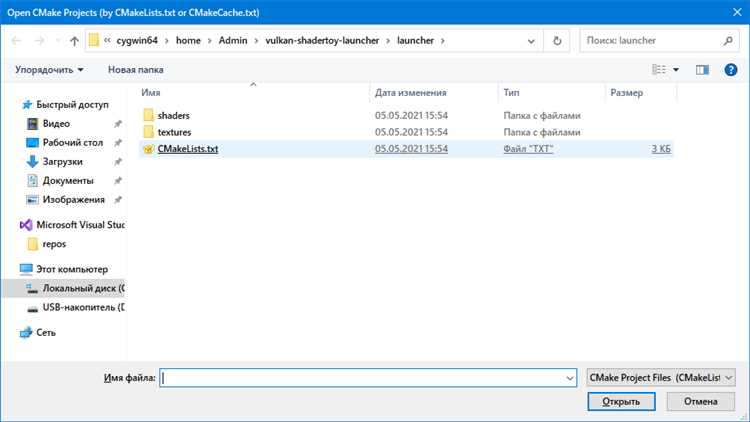750x422 pixels.
Task: Click the Отмена button
Action: pos(700,401)
